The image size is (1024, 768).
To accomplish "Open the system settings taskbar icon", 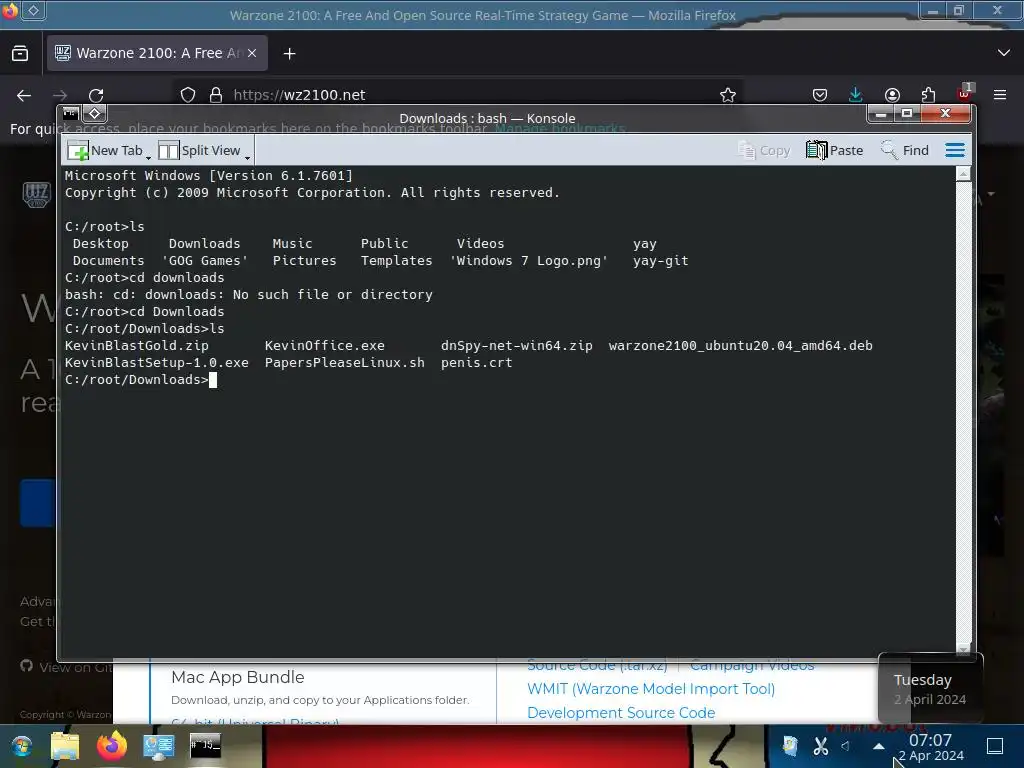I will pos(159,746).
